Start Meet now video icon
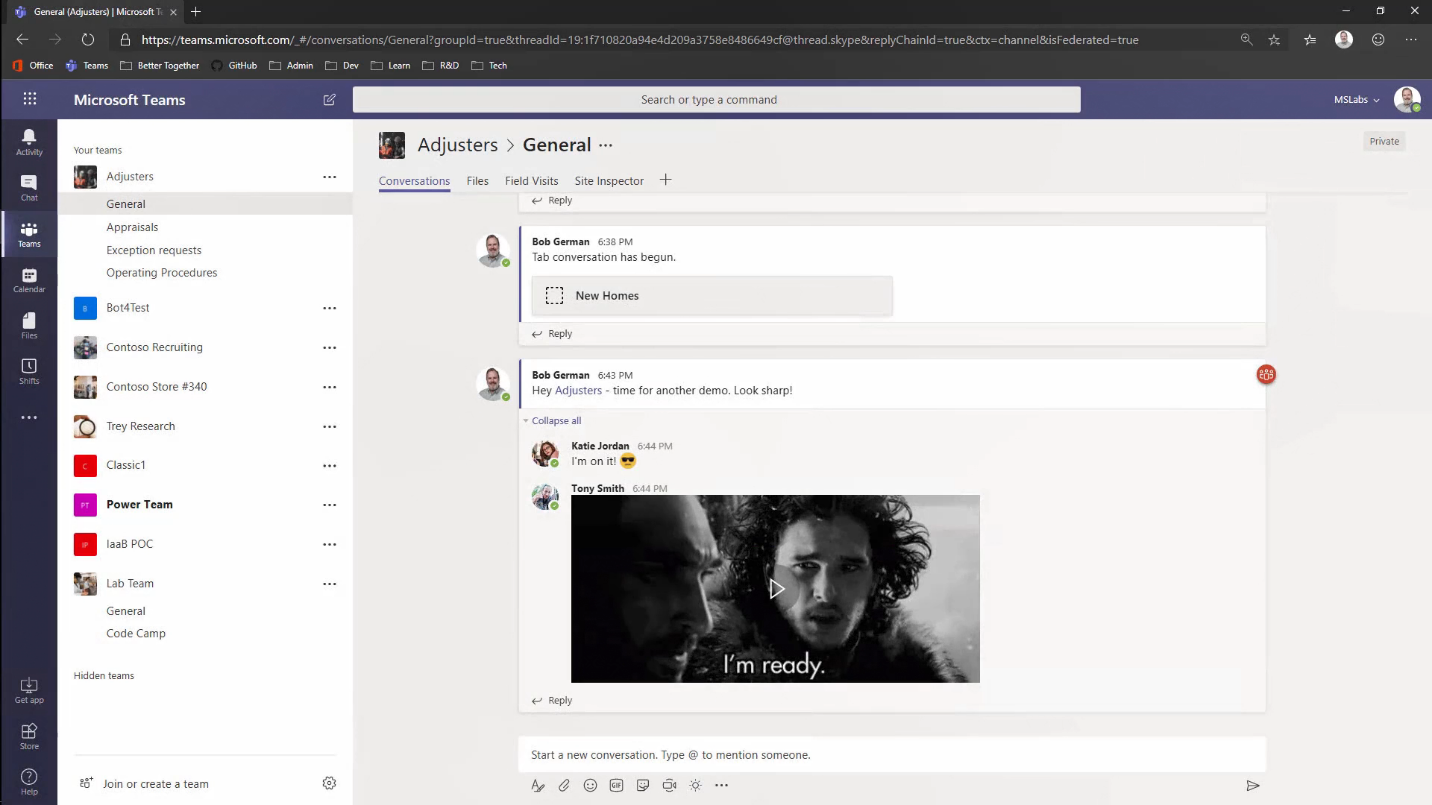Image resolution: width=1432 pixels, height=805 pixels. [x=669, y=786]
